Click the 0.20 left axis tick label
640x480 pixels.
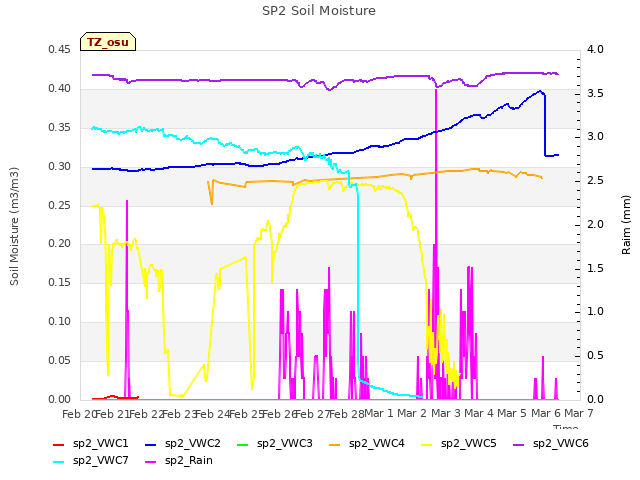click(59, 244)
